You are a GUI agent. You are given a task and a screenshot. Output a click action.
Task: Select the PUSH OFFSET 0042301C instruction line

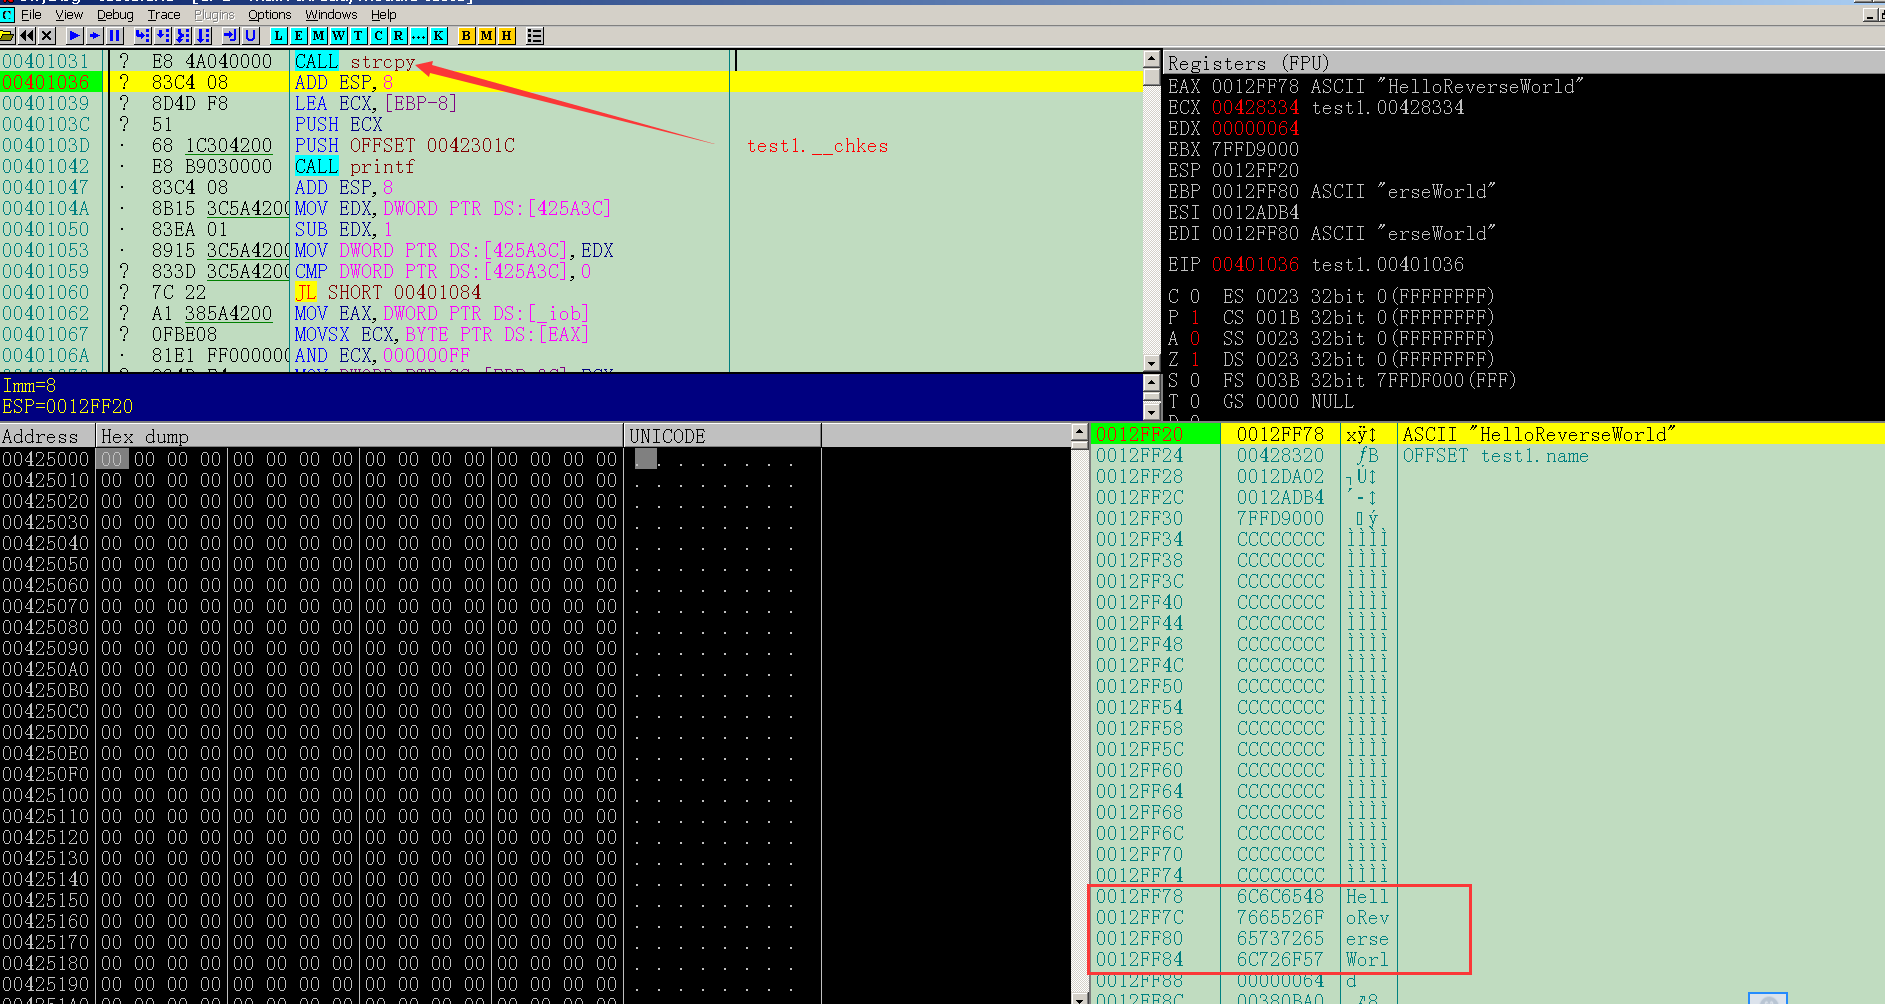pos(404,146)
